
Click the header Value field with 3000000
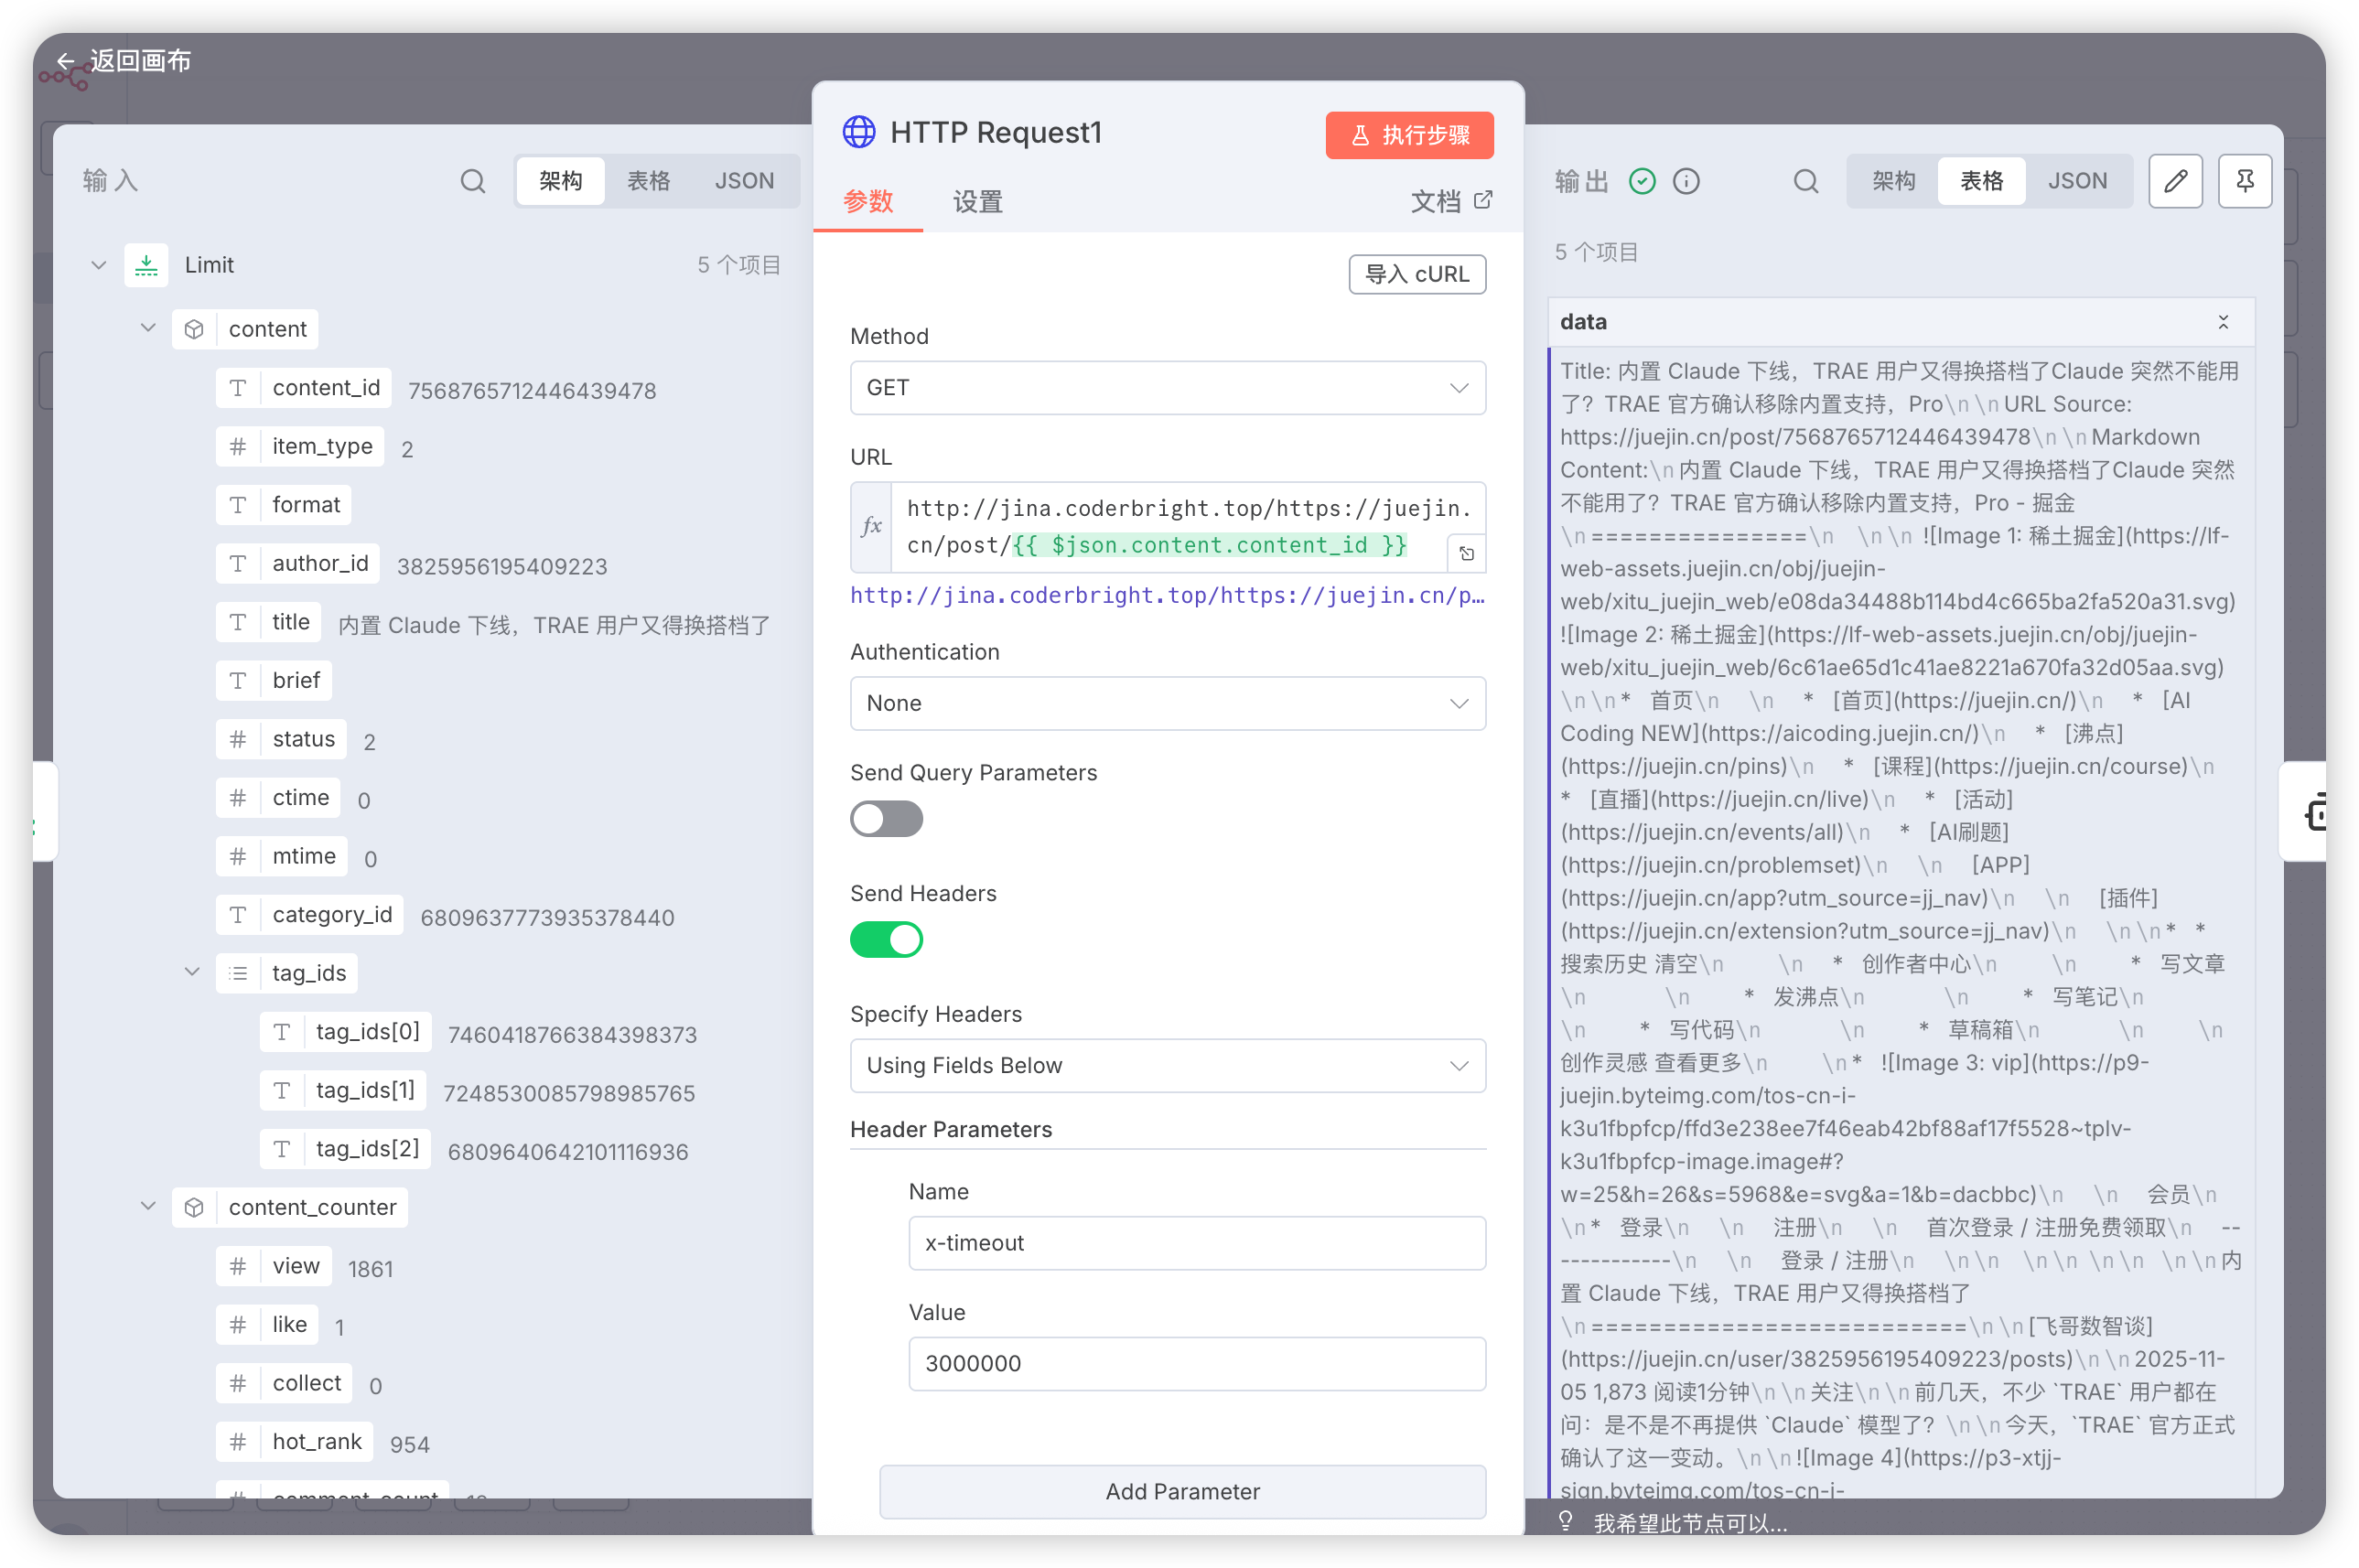pos(1196,1364)
